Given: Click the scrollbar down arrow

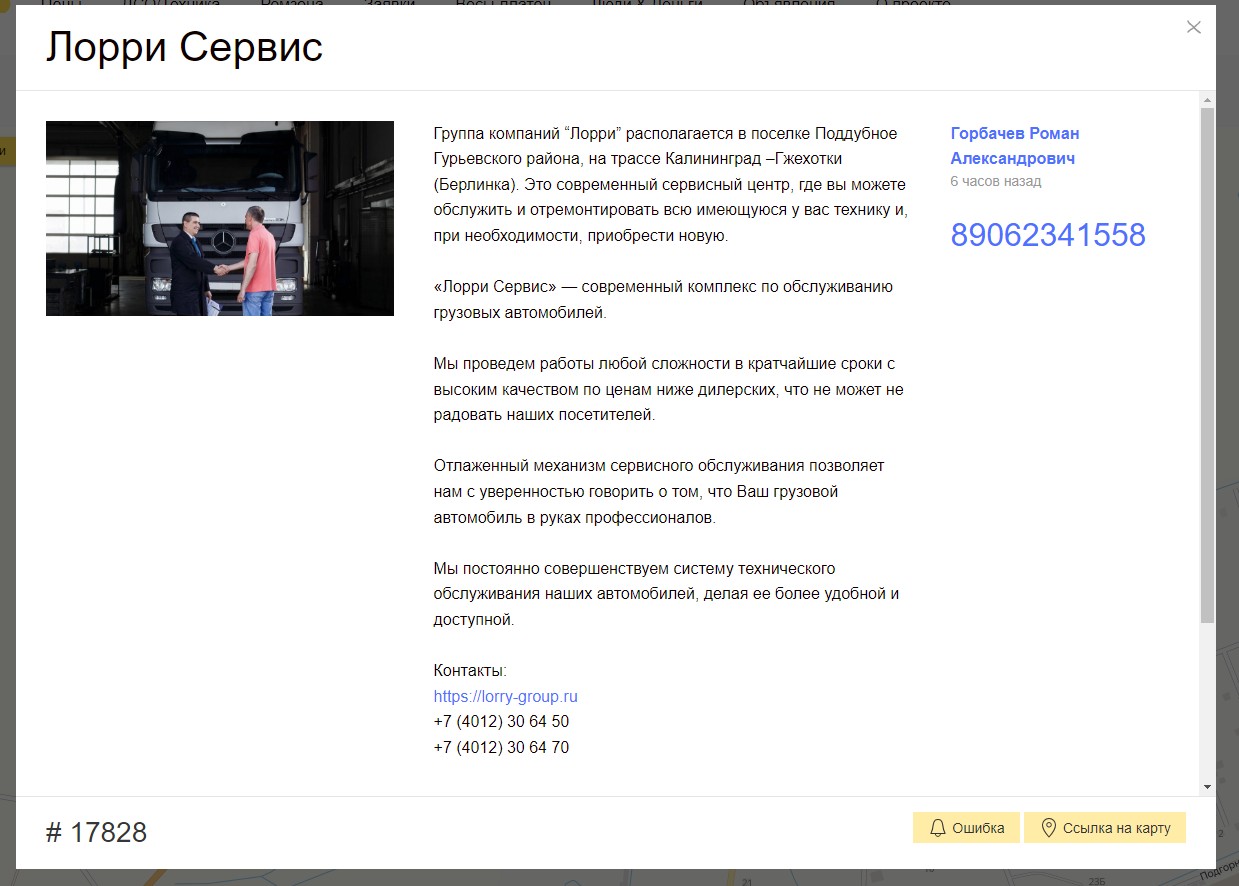Looking at the screenshot, I should click(1207, 787).
